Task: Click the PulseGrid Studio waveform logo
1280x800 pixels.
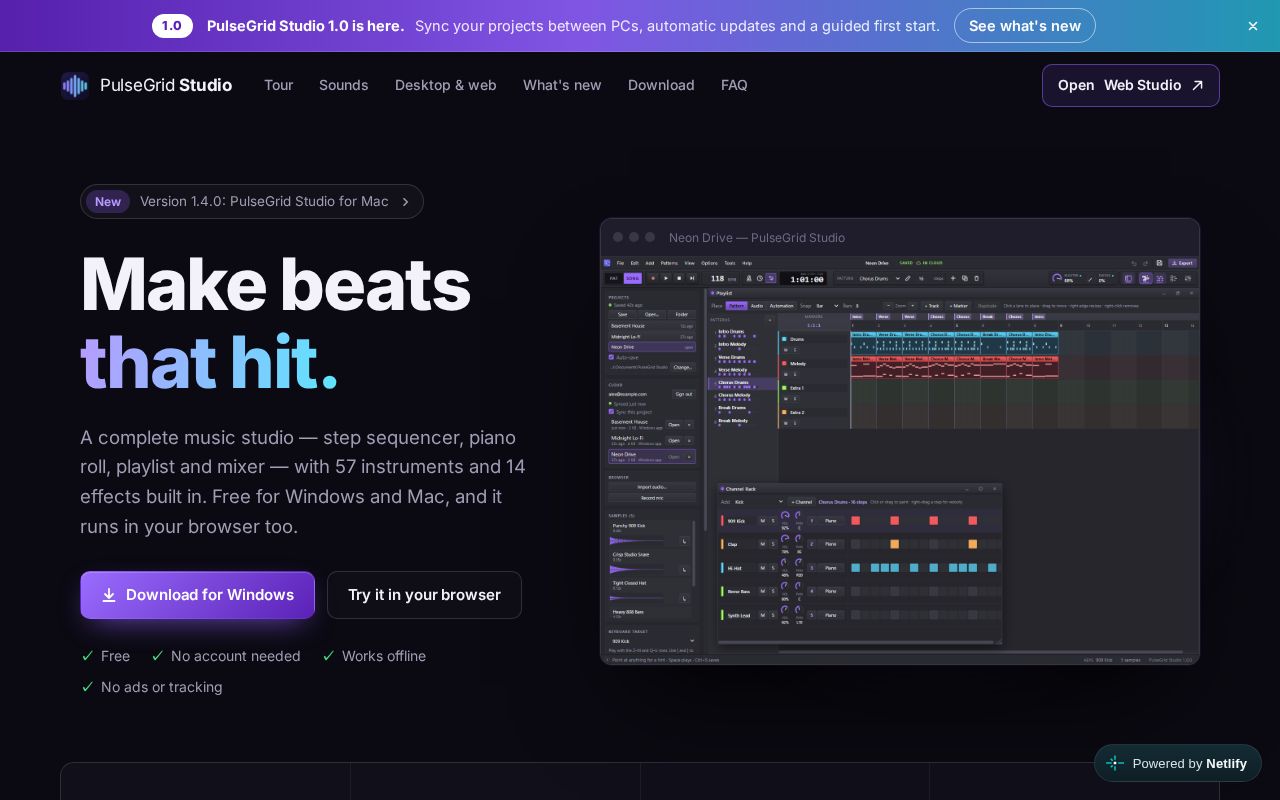Action: 75,86
